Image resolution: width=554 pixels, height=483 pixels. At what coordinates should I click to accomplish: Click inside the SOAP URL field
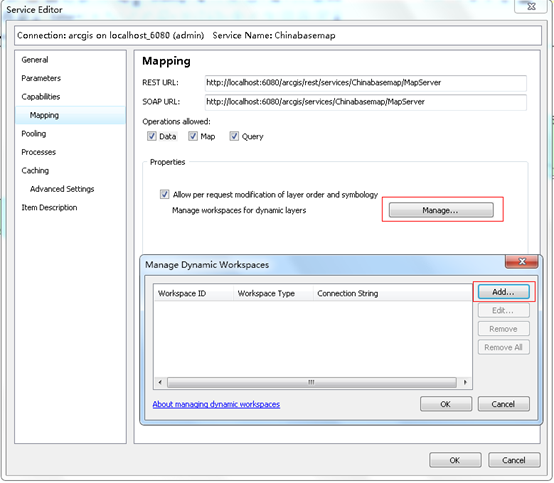tap(365, 102)
